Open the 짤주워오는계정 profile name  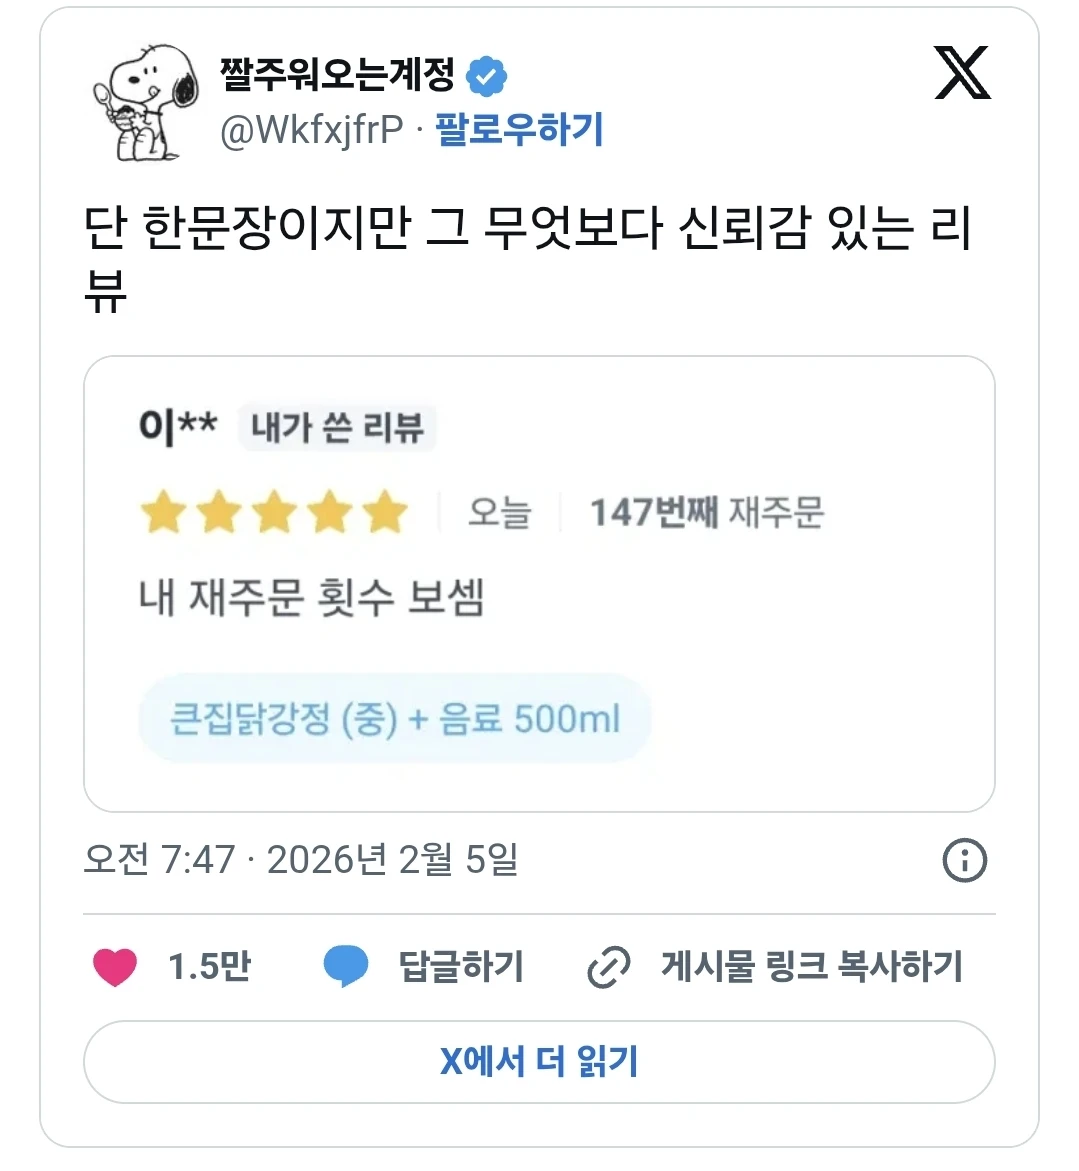337,75
